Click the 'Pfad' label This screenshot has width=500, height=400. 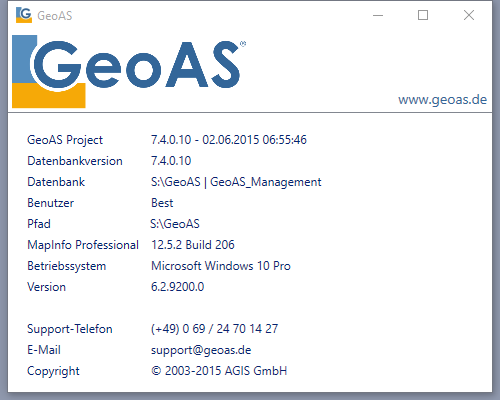coord(39,224)
